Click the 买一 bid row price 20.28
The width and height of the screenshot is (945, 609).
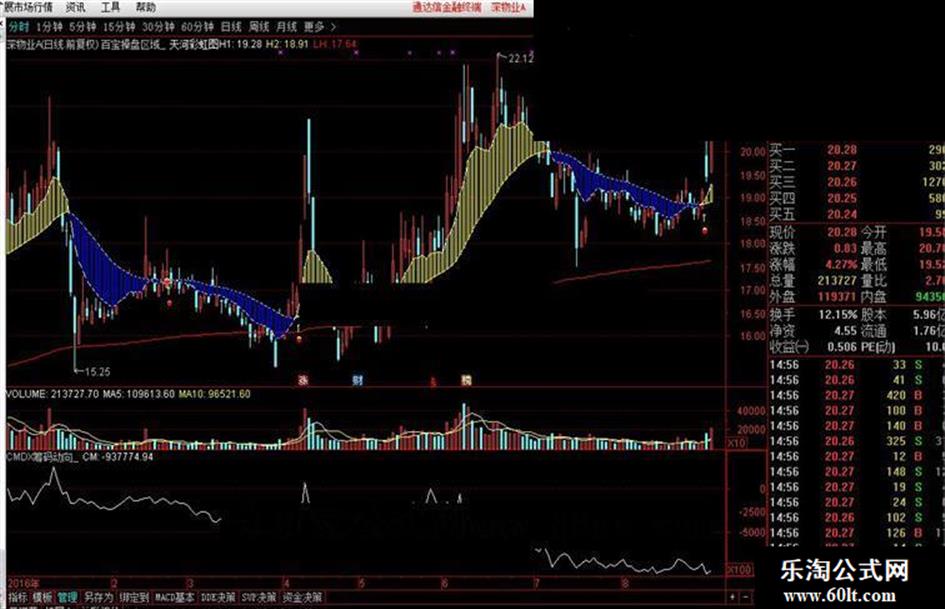(842, 150)
